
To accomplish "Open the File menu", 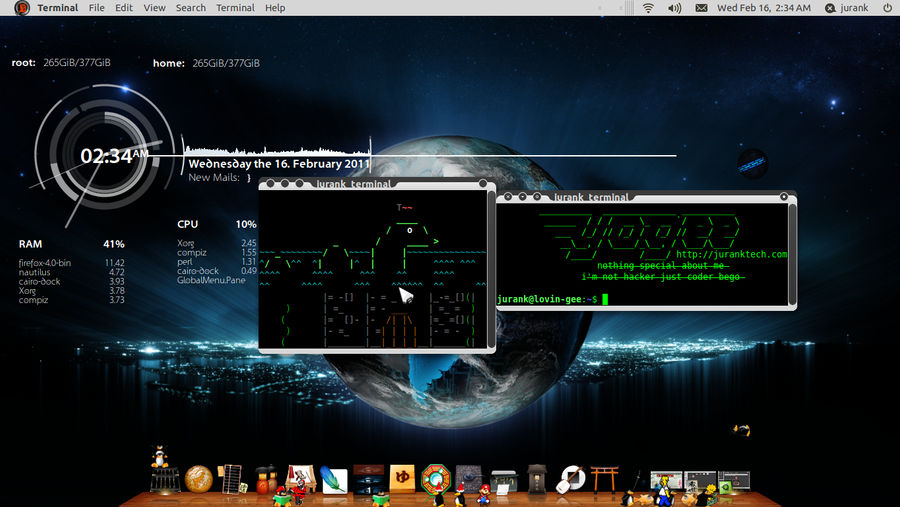I will [x=96, y=8].
